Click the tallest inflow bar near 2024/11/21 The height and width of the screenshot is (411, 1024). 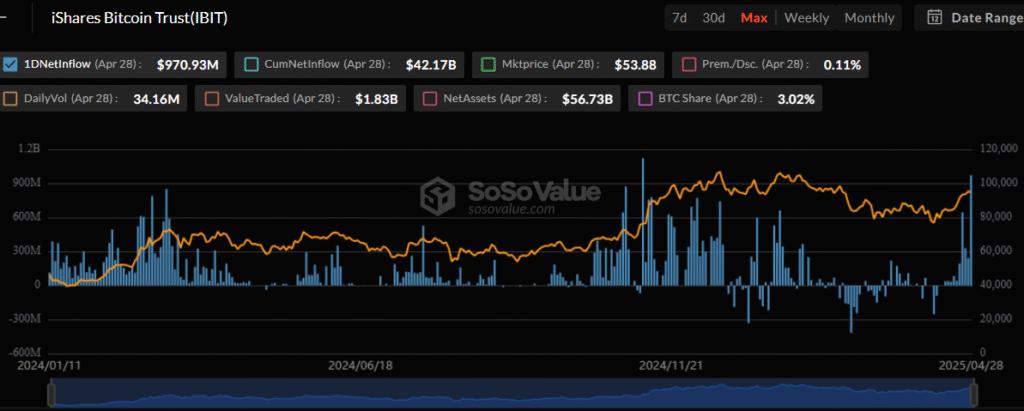643,222
